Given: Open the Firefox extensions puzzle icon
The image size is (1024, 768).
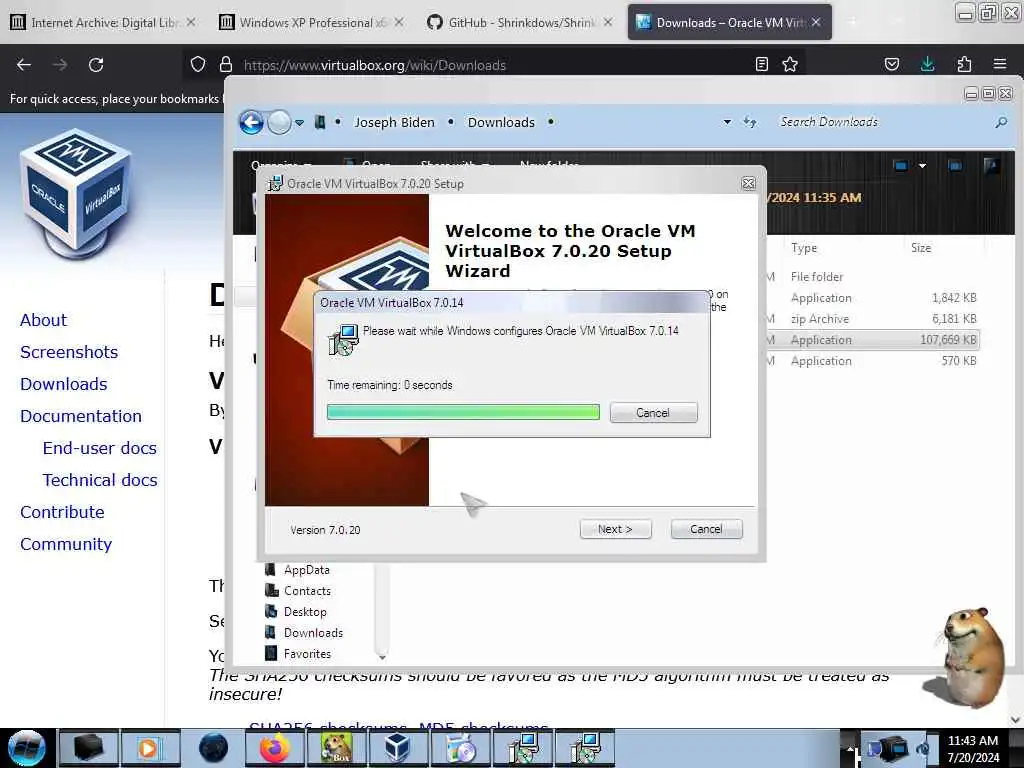Looking at the screenshot, I should point(964,64).
